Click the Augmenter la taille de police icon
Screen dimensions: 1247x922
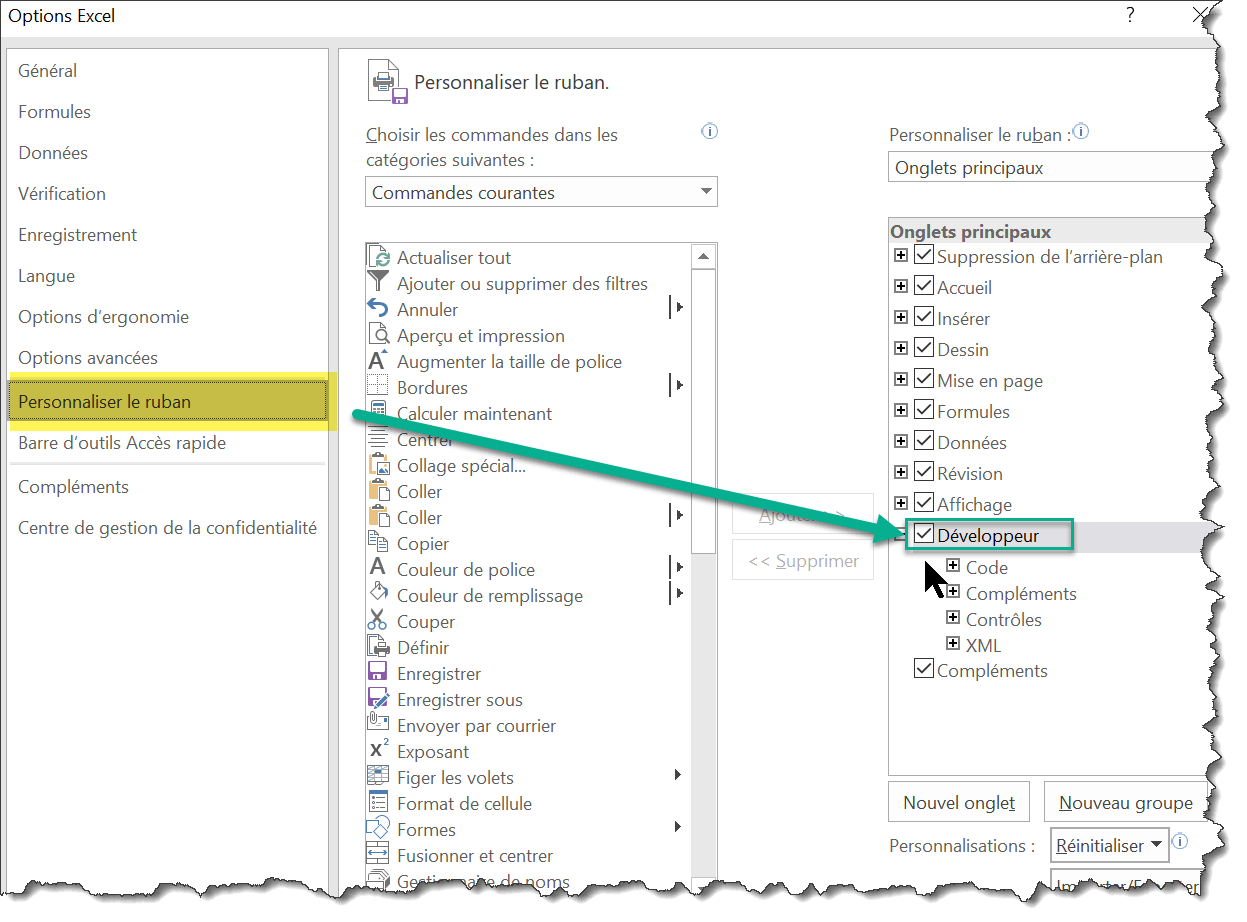tap(378, 361)
